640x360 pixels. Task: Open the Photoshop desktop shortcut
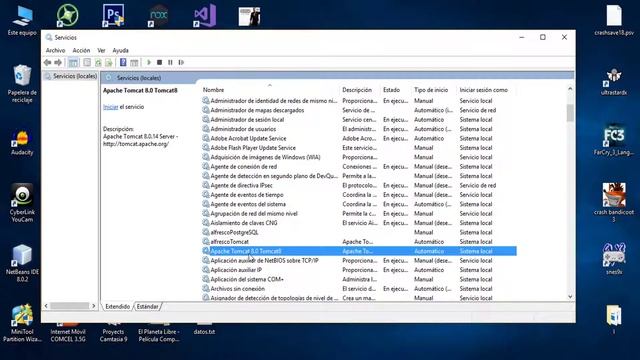pos(113,16)
